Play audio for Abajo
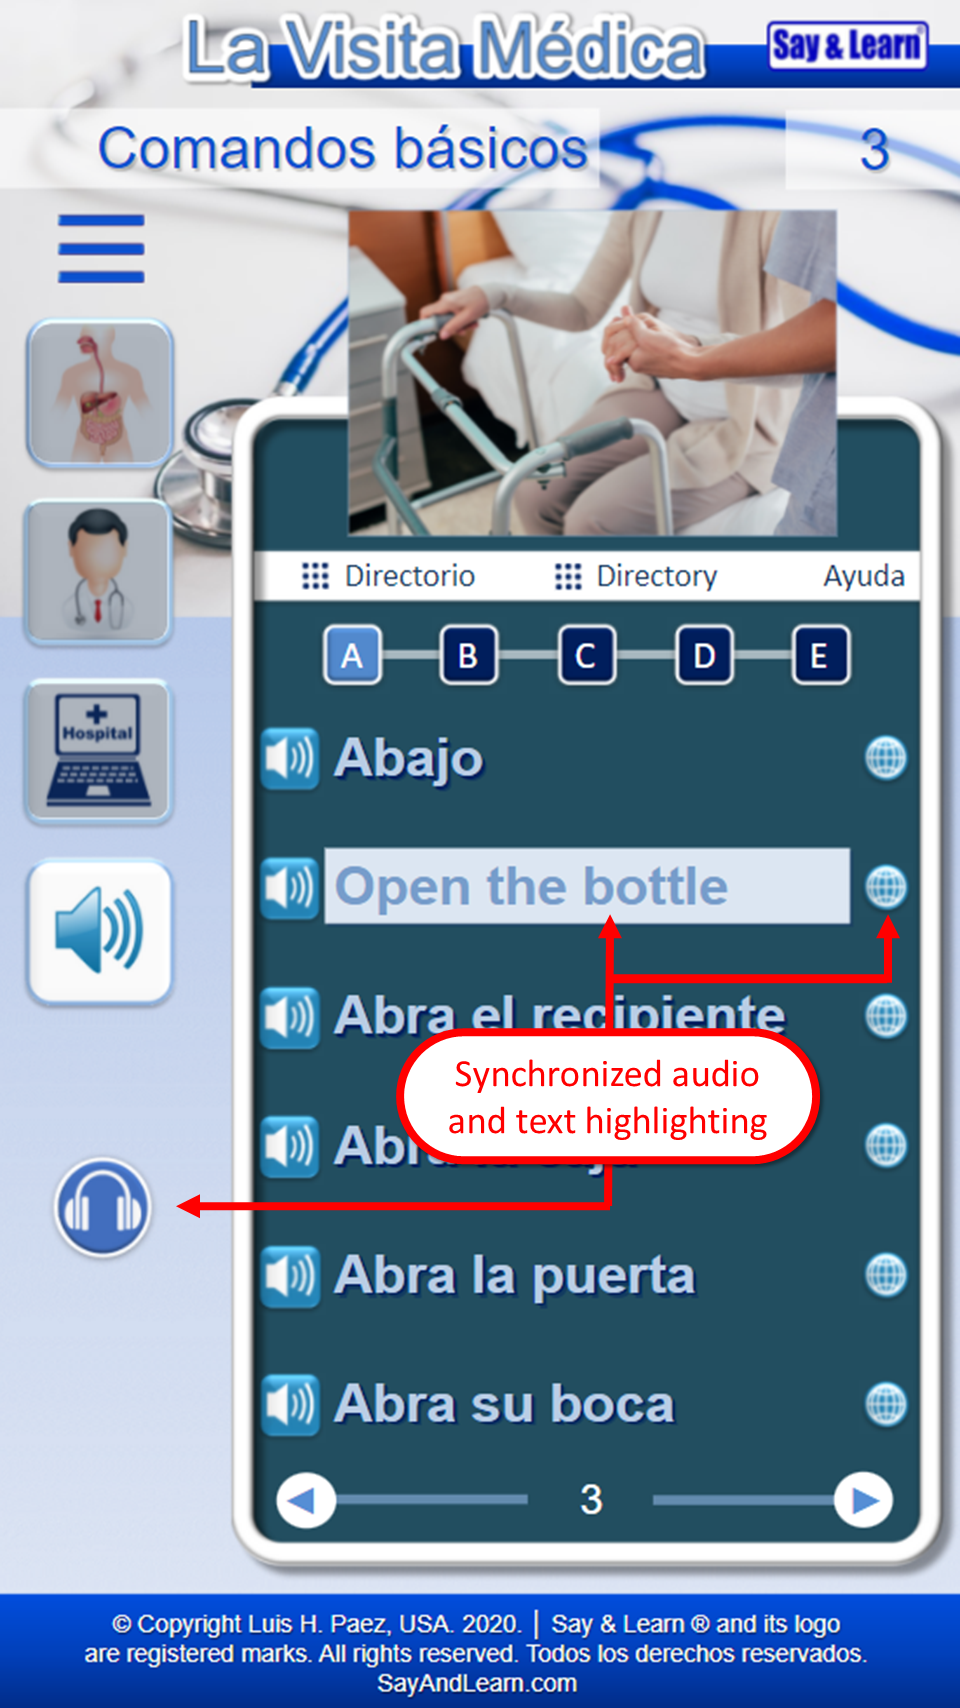Image resolution: width=960 pixels, height=1708 pixels. [x=290, y=759]
